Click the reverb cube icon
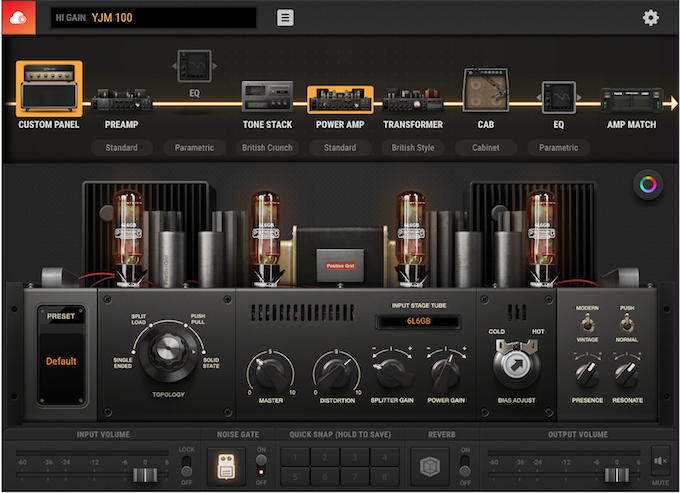This screenshot has height=493, width=680. [430, 467]
